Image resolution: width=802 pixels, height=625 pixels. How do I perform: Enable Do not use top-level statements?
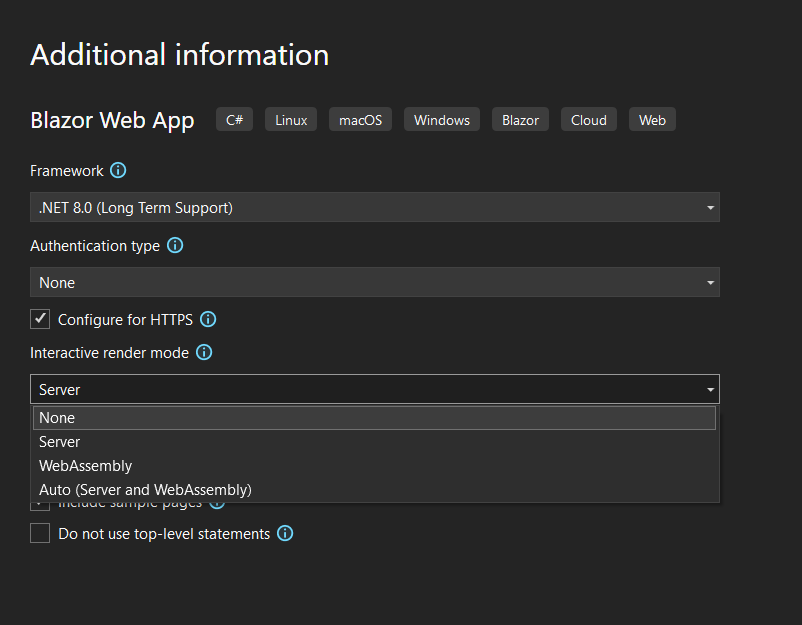click(40, 533)
